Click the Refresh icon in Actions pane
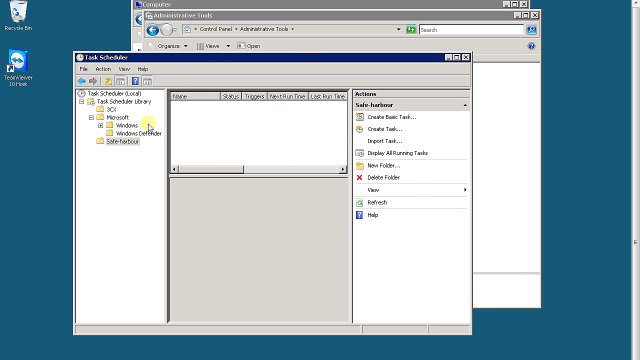Image resolution: width=640 pixels, height=360 pixels. (x=360, y=202)
